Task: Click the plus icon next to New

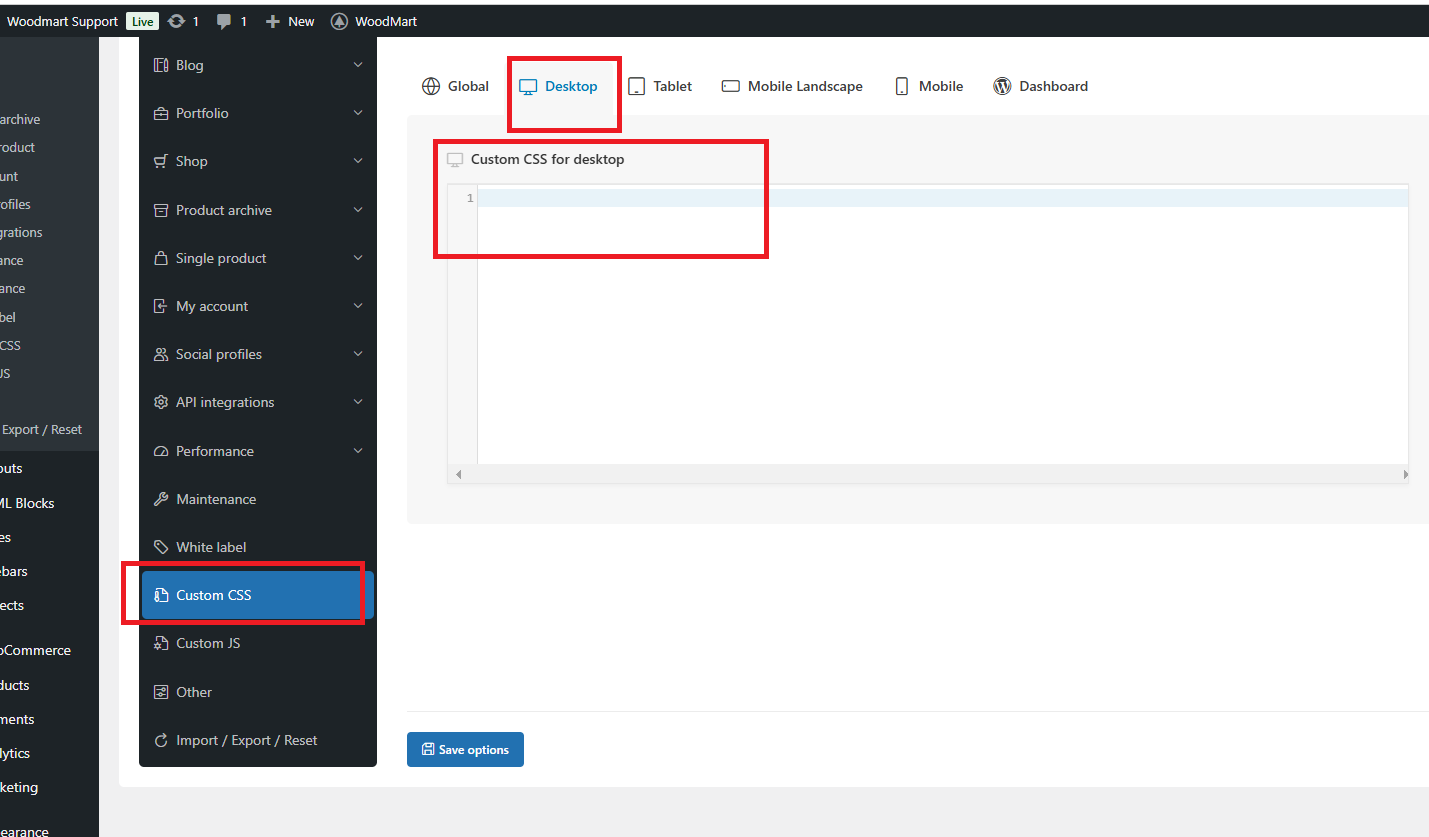Action: [x=272, y=21]
